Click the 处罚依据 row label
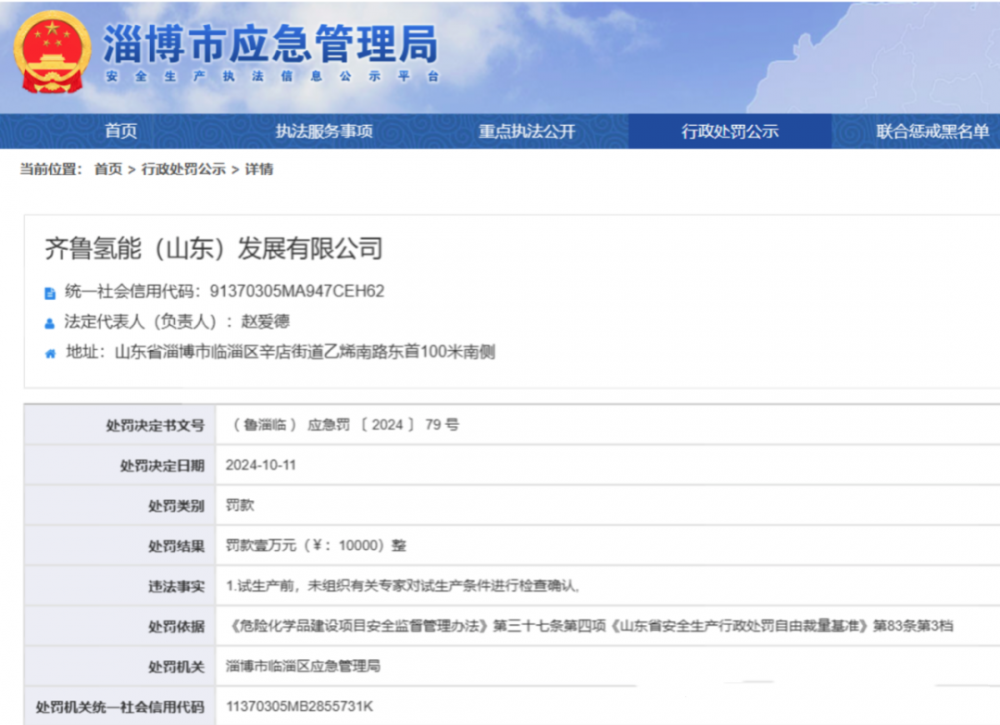Screen dimensions: 1000x725 176,626
